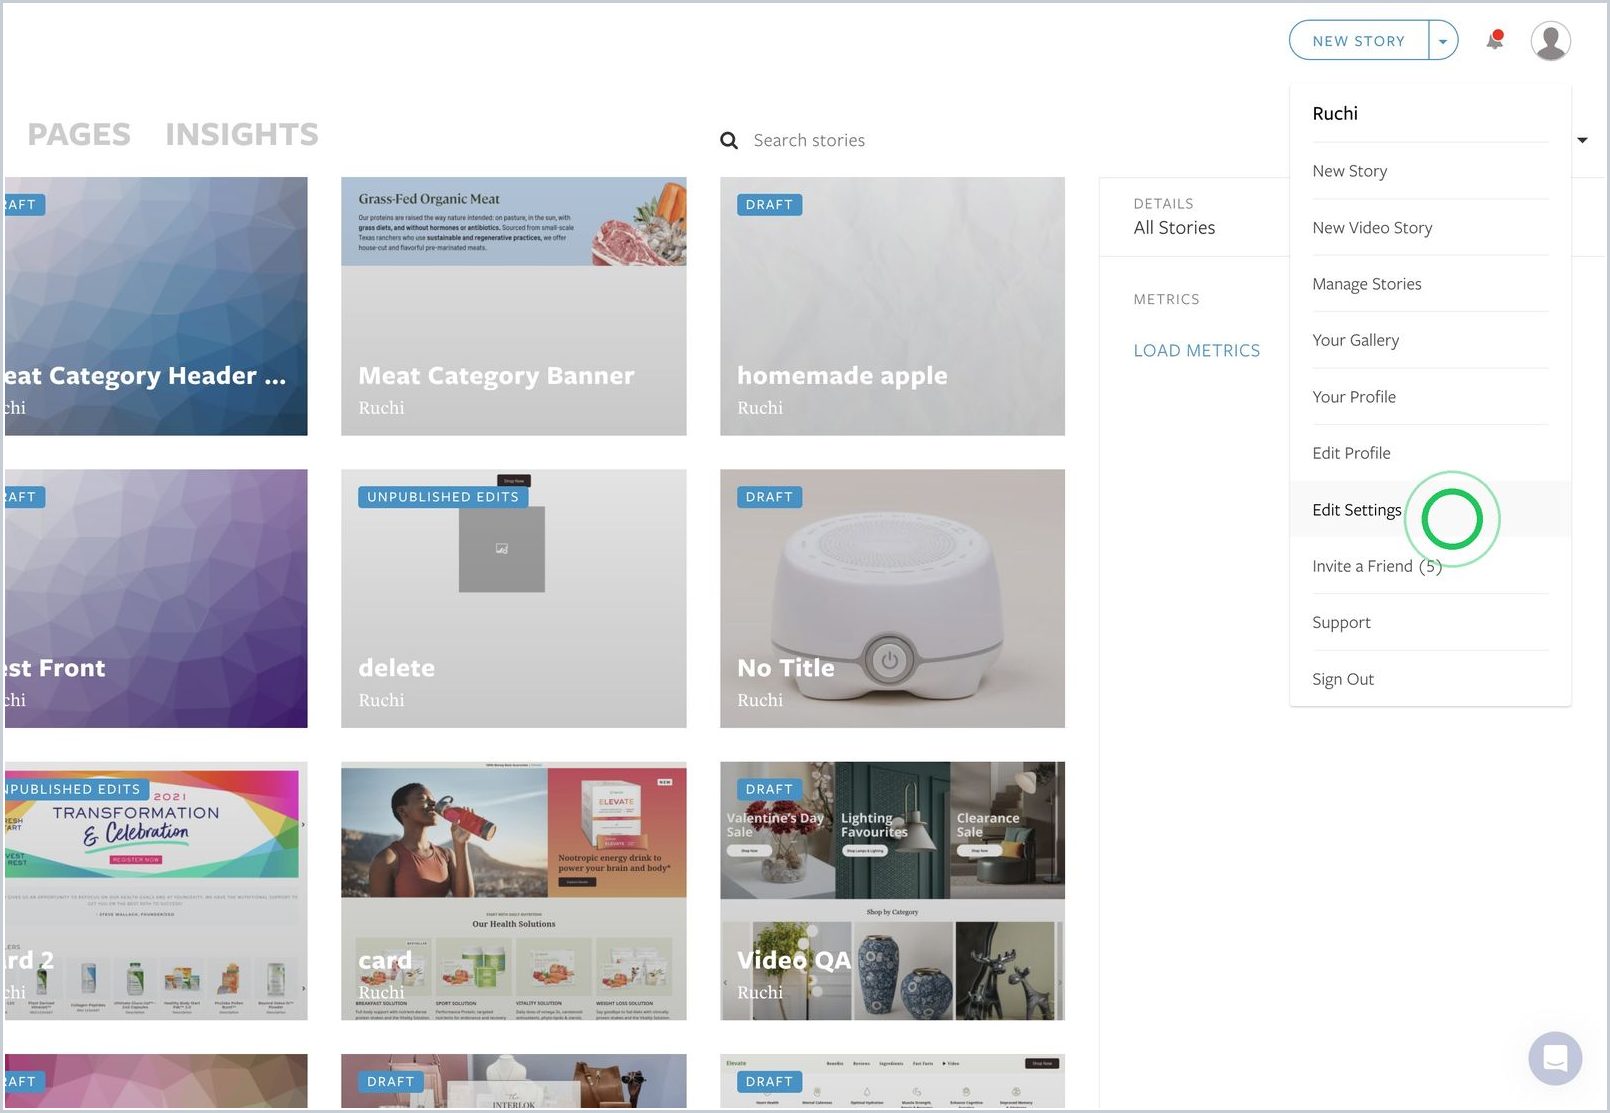The height and width of the screenshot is (1113, 1610).
Task: Open Edit Settings
Action: pyautogui.click(x=1430, y=510)
